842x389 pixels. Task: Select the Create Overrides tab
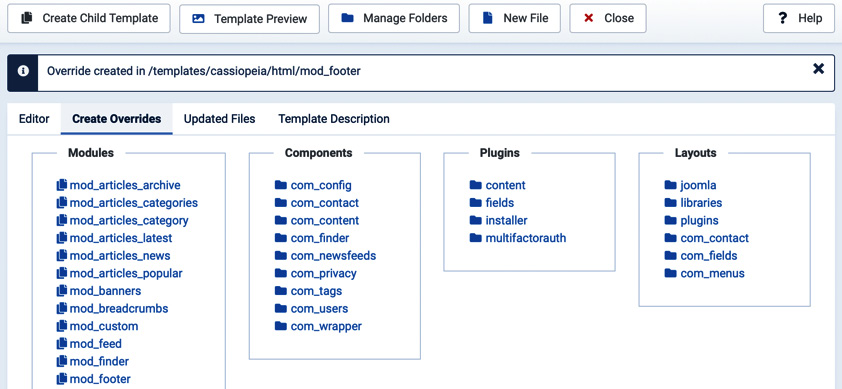117,119
